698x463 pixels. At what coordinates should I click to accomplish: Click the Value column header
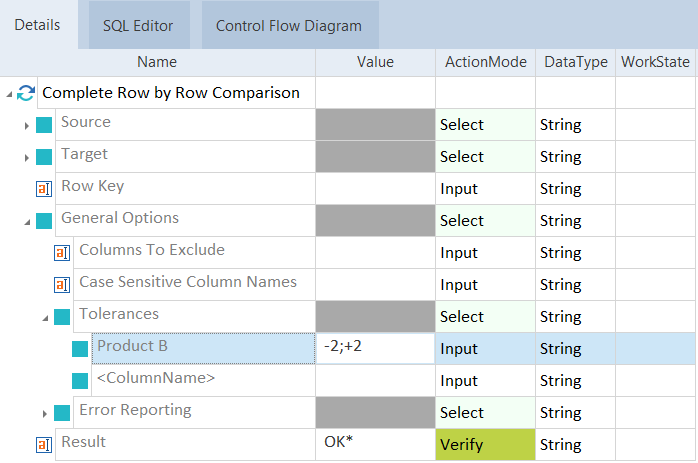[x=375, y=62]
